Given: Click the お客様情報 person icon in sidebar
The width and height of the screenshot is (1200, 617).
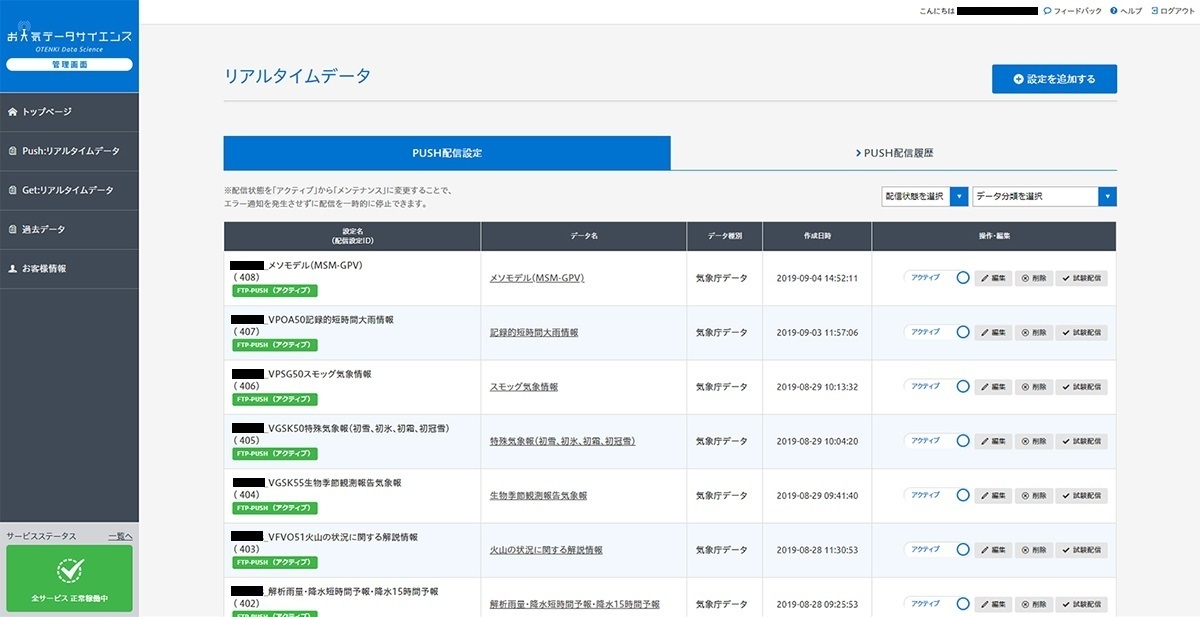Looking at the screenshot, I should pyautogui.click(x=13, y=269).
